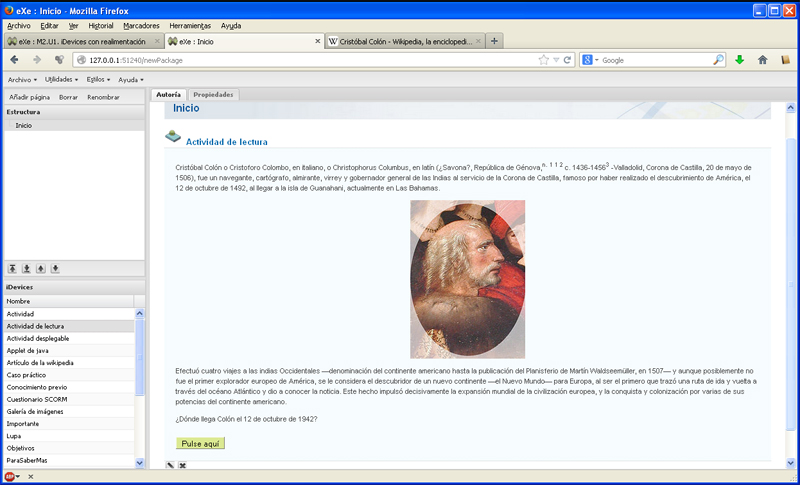Screen dimensions: 800x485
Task: Open the eXe Ayuda dropdown menu
Action: tap(131, 80)
